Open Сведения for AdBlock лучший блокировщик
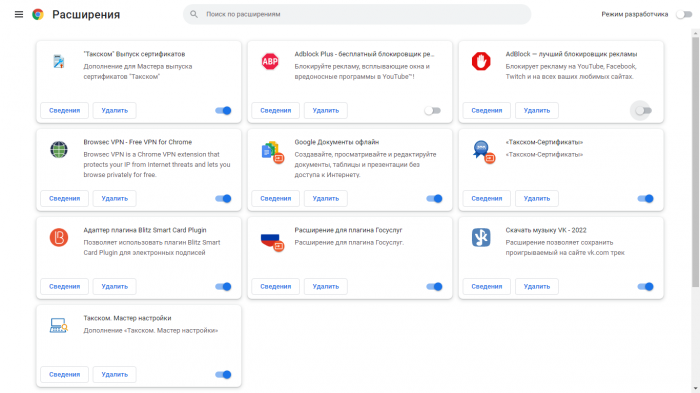 (x=487, y=110)
